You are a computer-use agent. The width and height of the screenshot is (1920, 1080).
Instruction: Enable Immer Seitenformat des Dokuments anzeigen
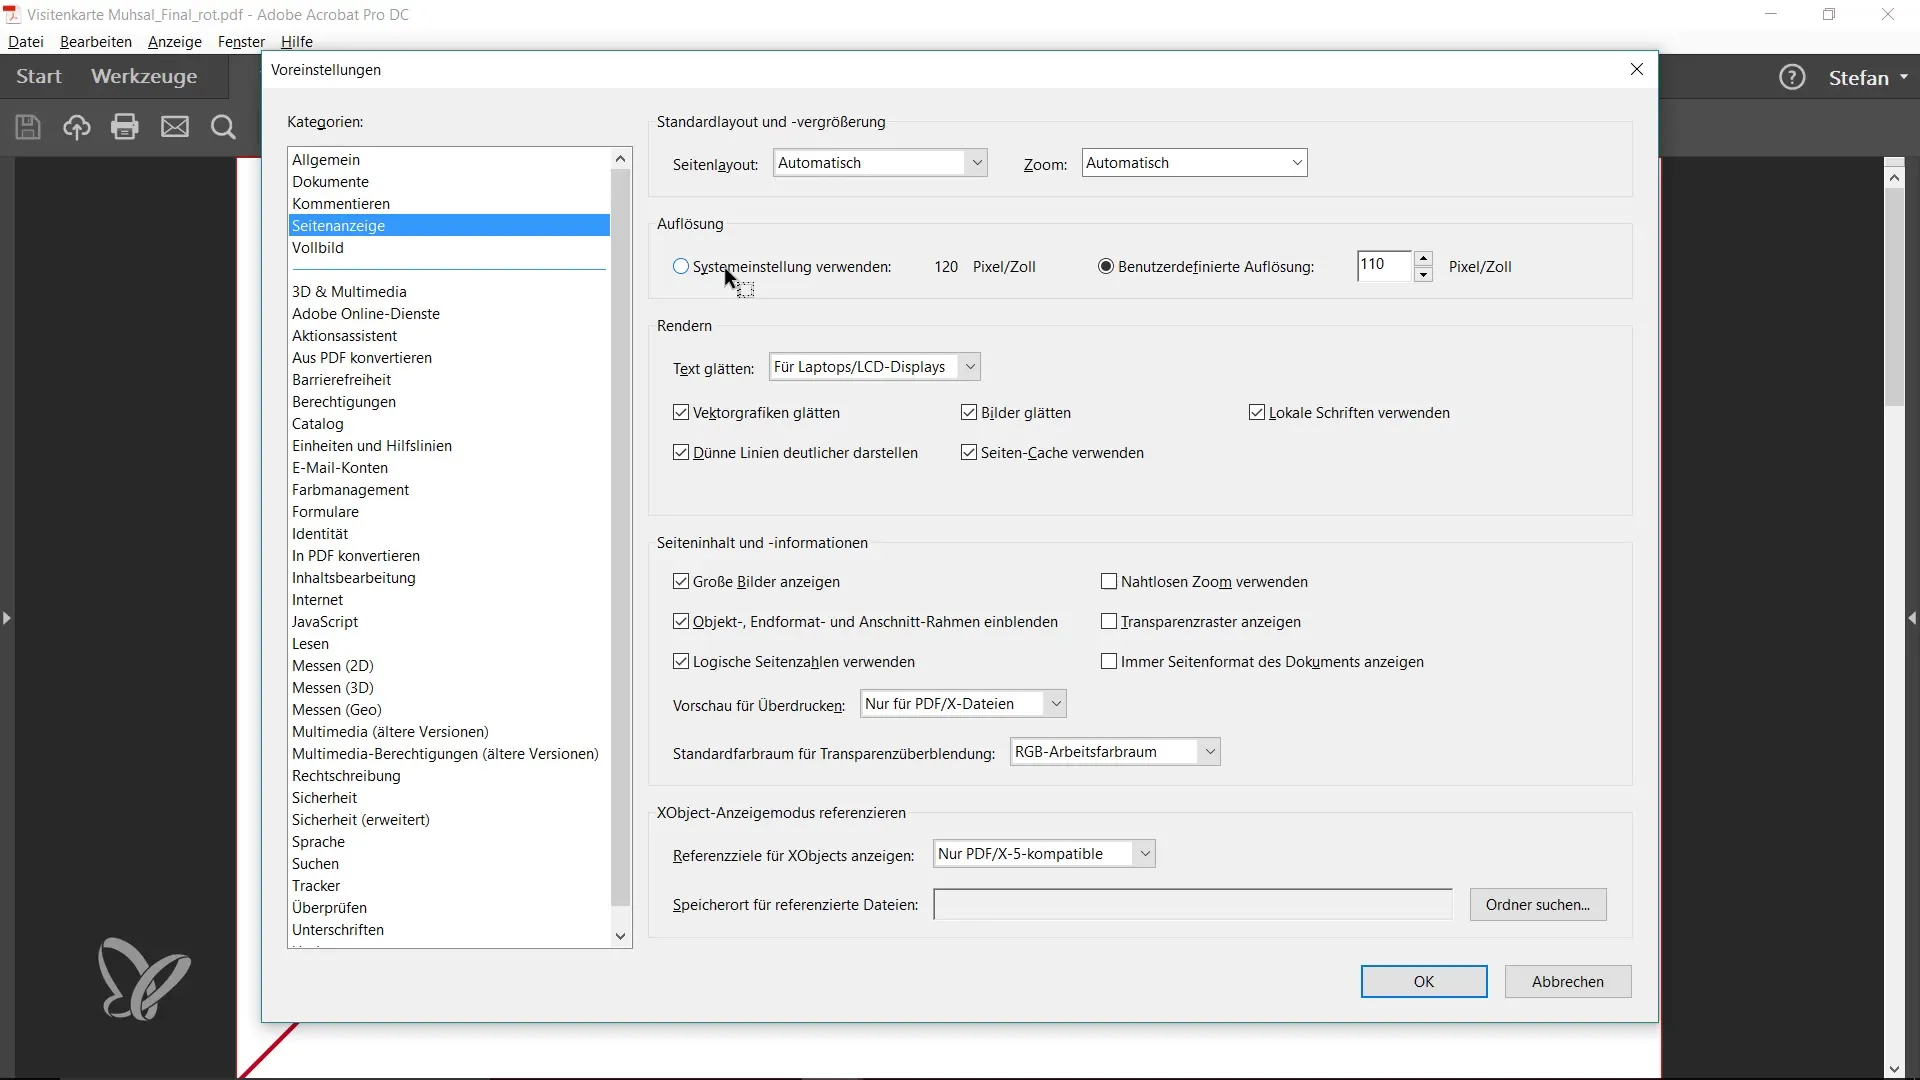[1109, 661]
